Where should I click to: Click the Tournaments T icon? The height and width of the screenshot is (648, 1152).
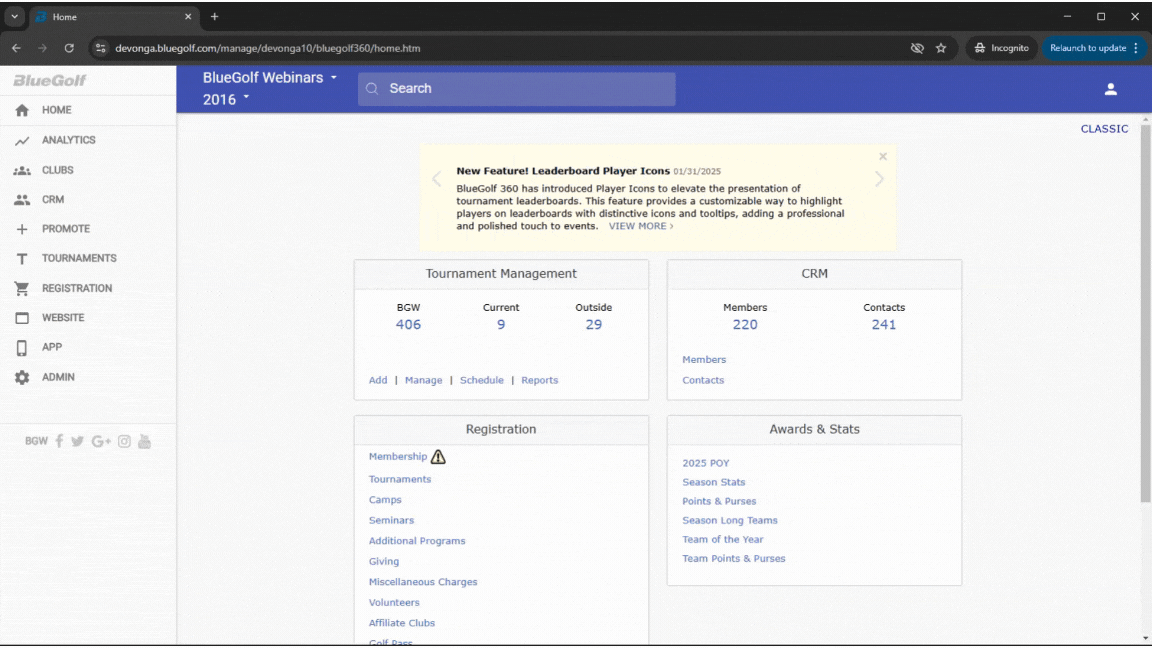tap(22, 259)
